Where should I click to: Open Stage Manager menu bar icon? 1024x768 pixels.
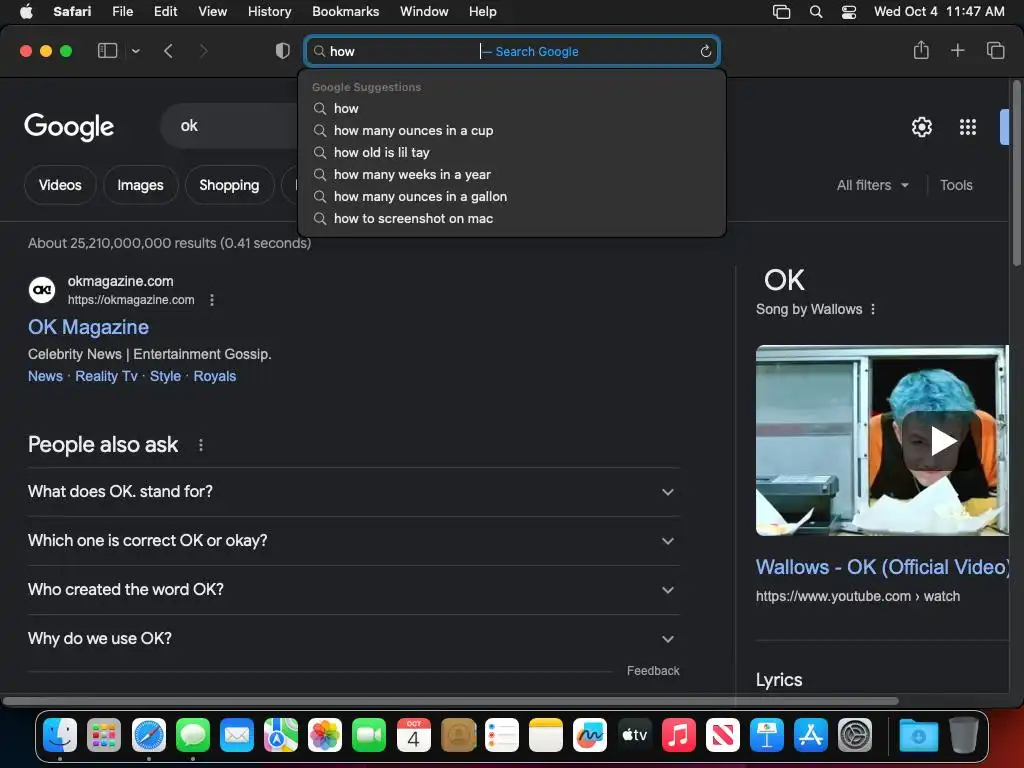[781, 12]
